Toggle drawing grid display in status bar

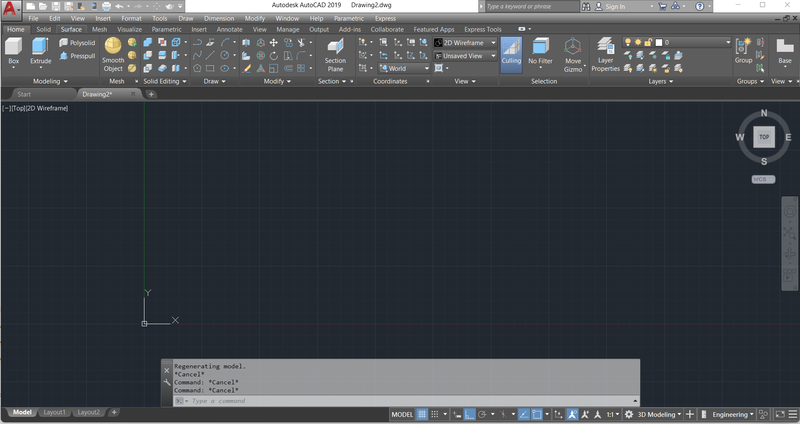point(422,414)
